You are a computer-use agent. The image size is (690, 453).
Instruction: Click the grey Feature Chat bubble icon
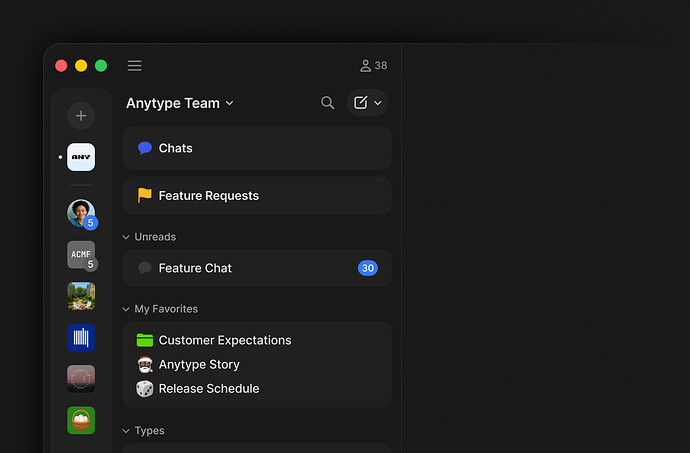click(144, 268)
